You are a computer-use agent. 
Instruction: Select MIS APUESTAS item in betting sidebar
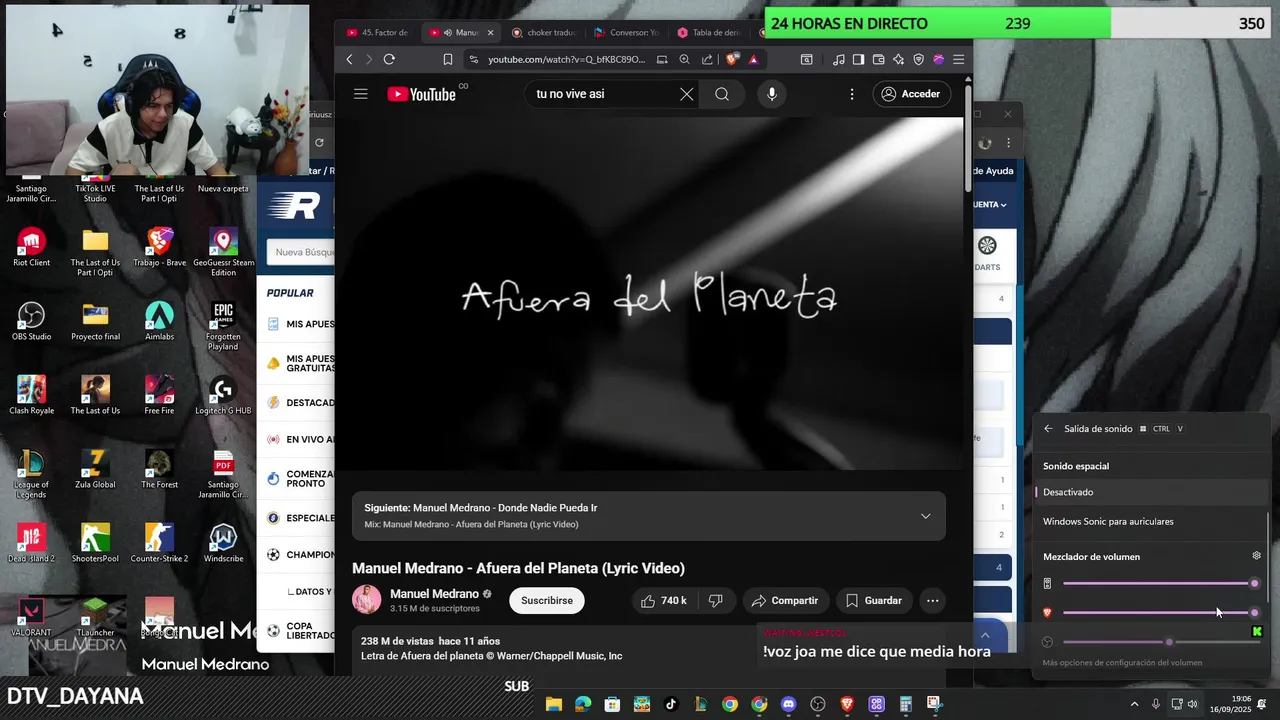coord(300,324)
